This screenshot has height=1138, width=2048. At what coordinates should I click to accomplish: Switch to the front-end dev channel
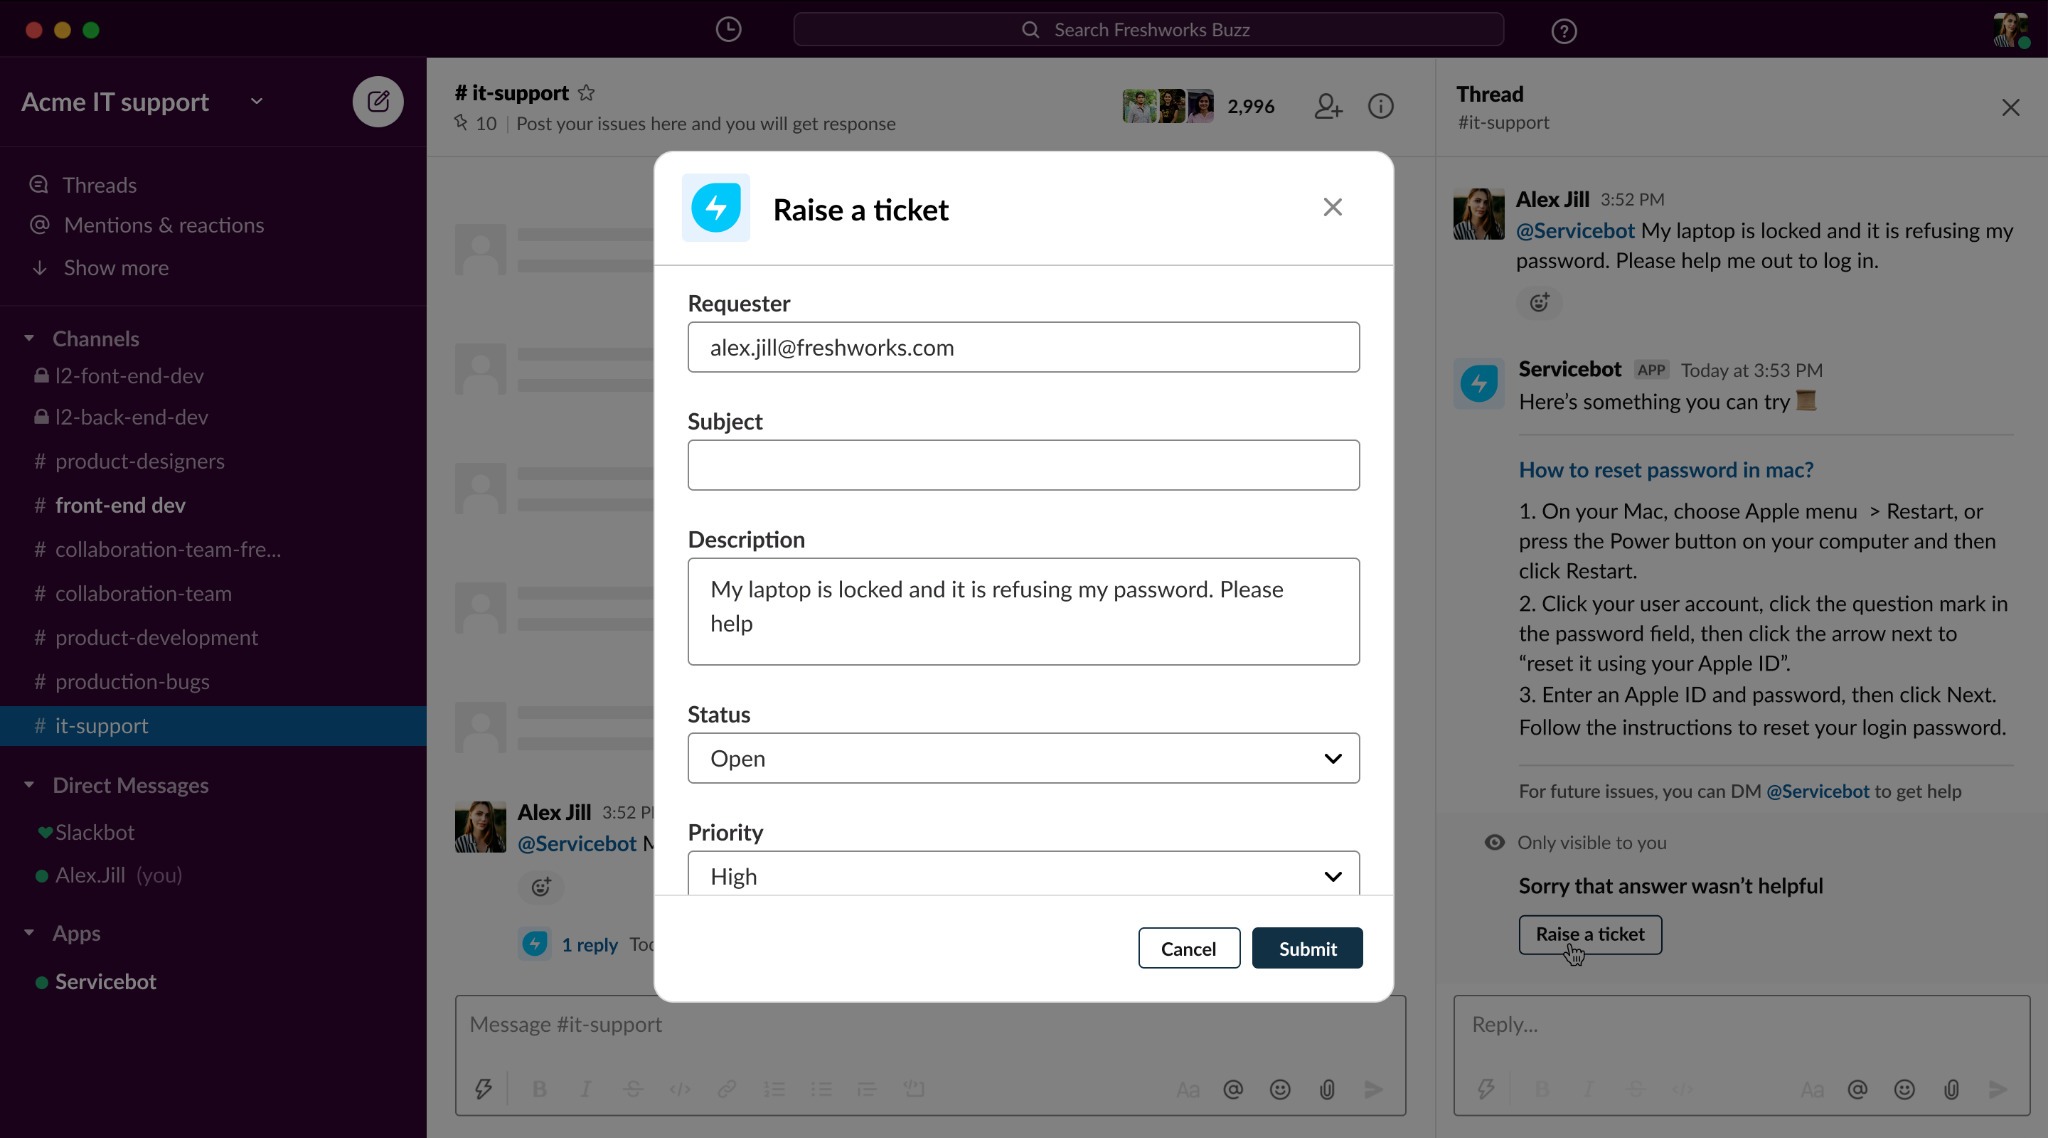tap(120, 505)
